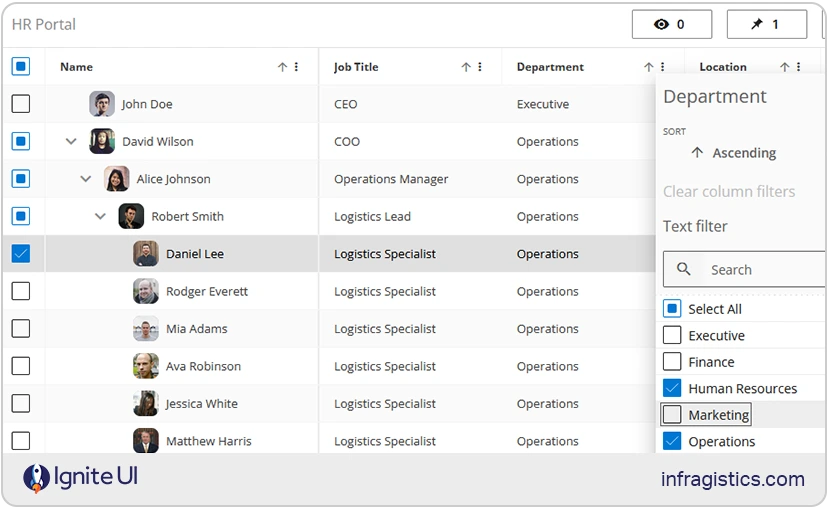Click the Department column sort arrow

[649, 67]
